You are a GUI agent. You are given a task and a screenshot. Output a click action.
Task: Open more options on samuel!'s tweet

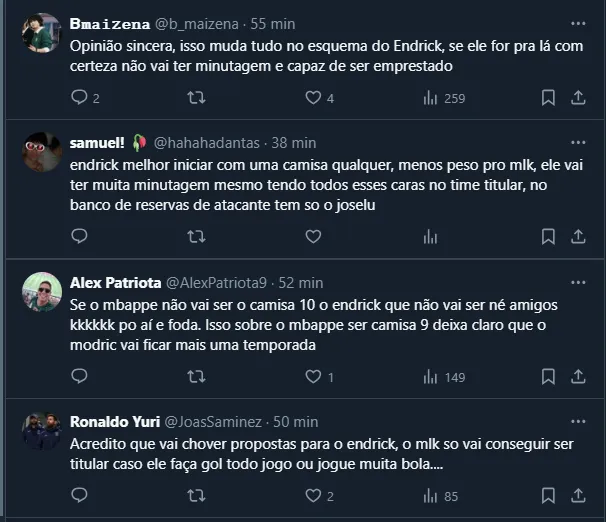578,142
